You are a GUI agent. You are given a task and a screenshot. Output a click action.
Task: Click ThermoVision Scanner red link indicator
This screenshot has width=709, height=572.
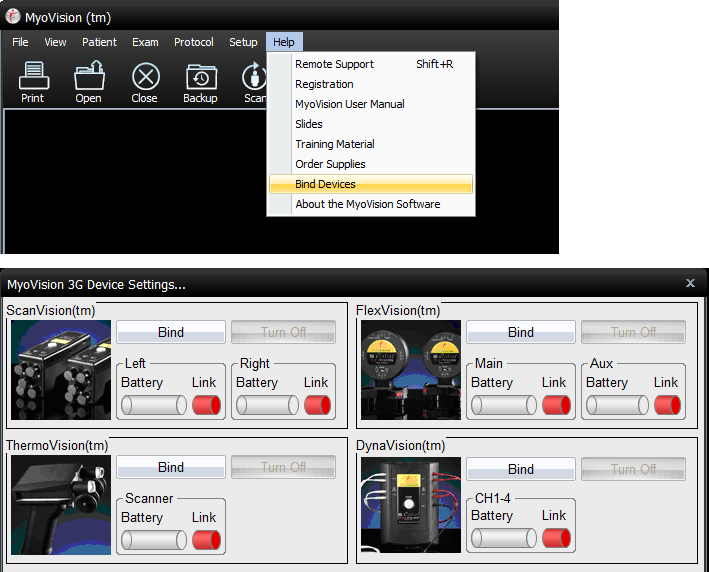point(207,540)
